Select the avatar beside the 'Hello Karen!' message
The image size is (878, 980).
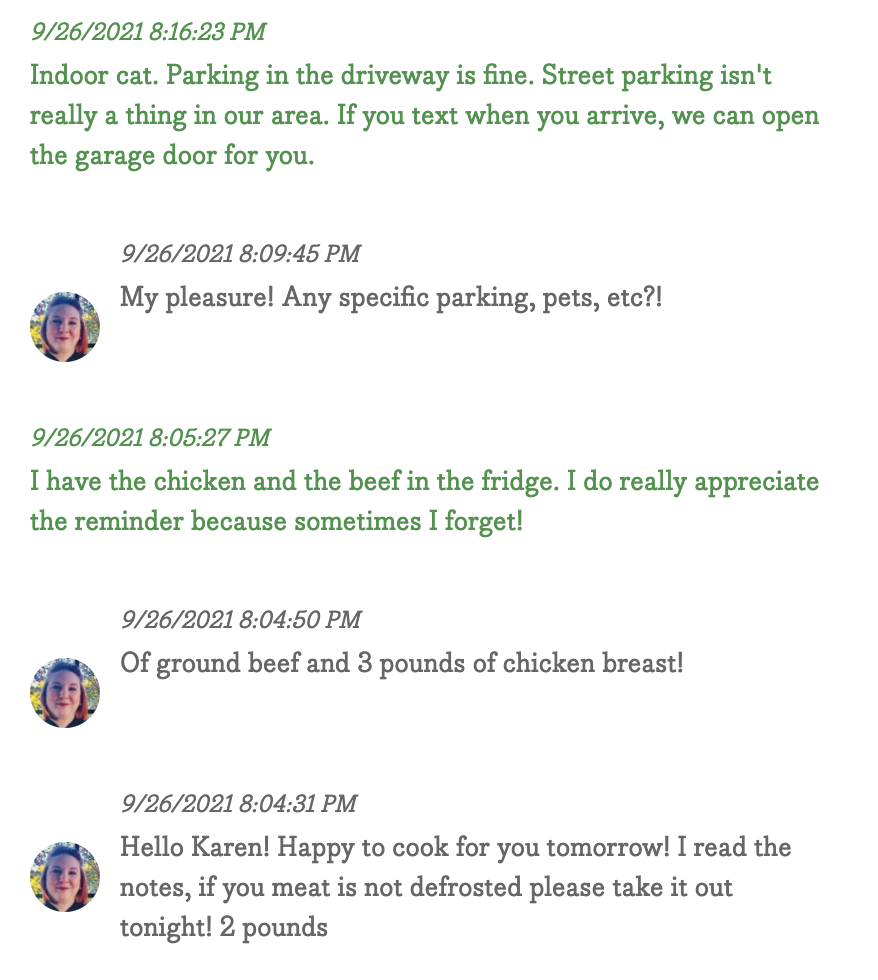click(x=65, y=876)
